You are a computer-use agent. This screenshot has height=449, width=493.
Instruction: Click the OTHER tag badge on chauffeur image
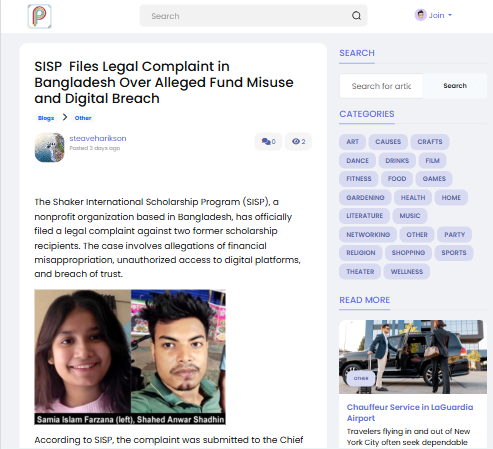click(361, 379)
